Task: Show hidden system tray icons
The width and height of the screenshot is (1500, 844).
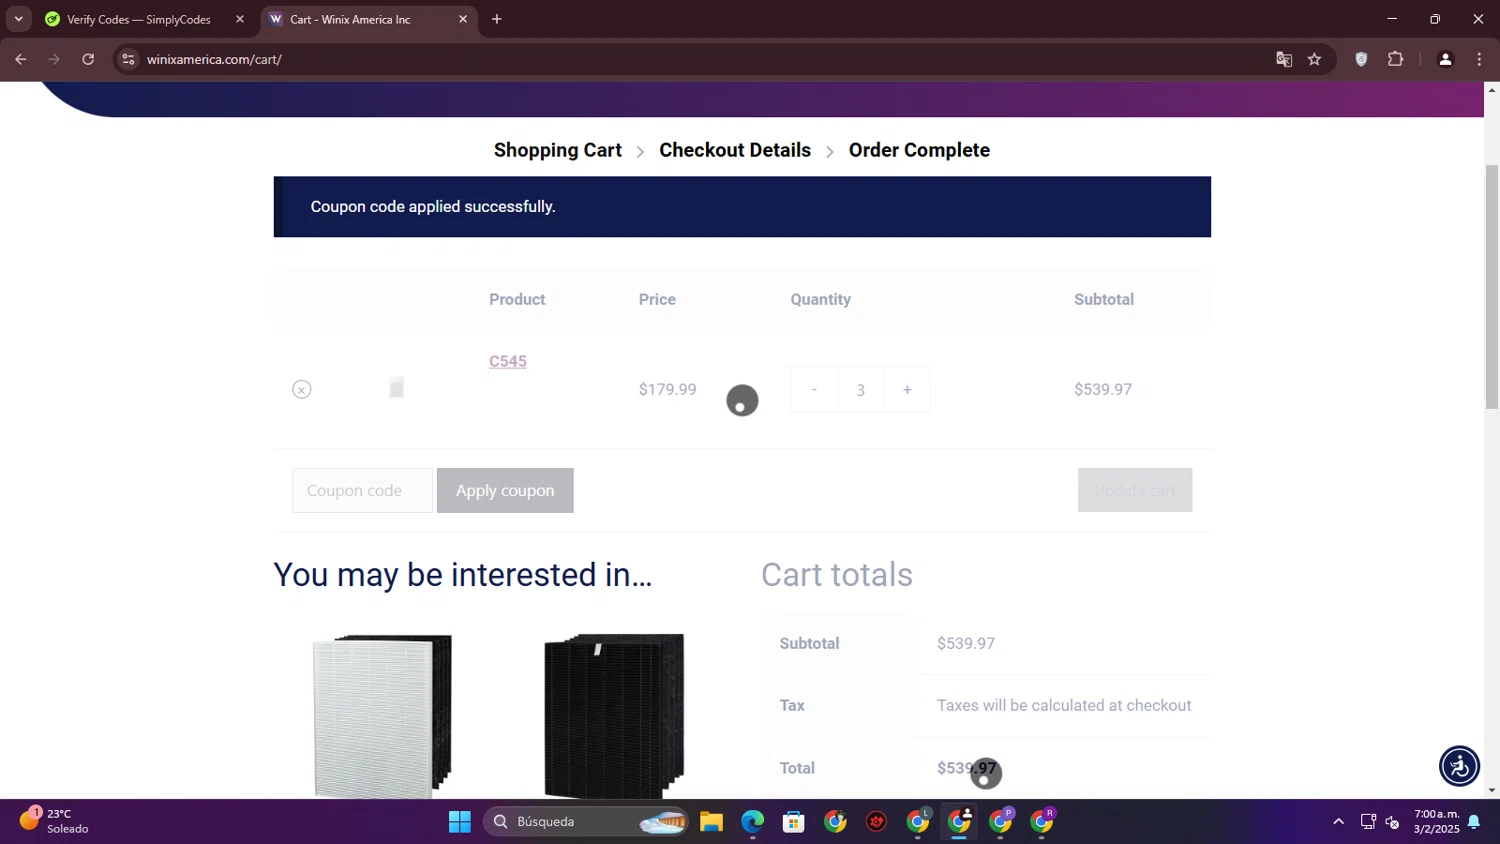Action: (1338, 822)
